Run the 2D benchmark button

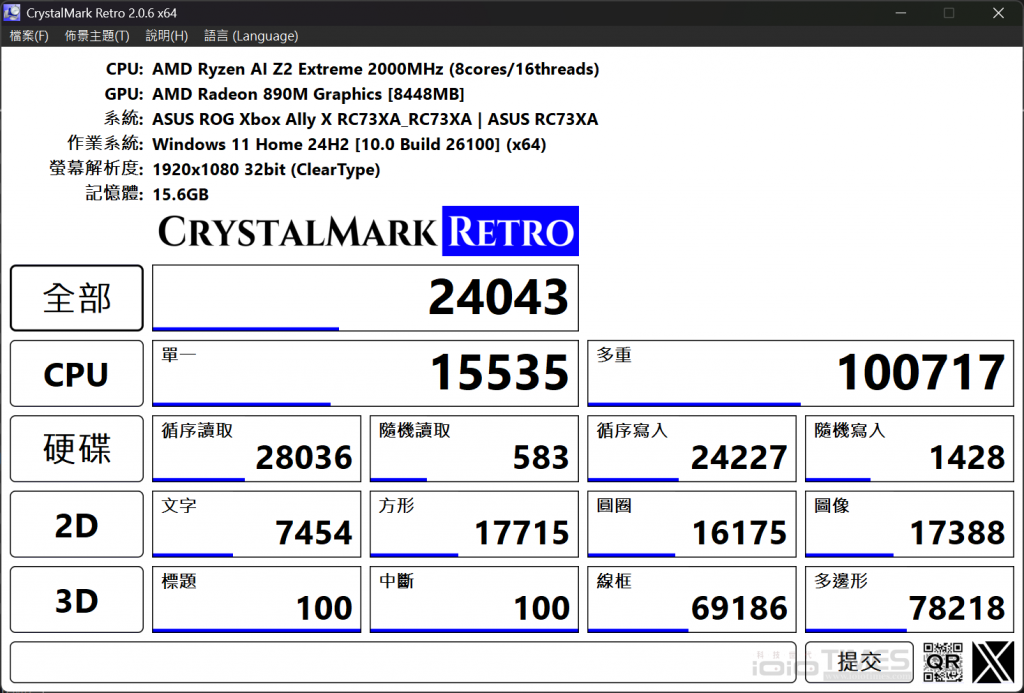tap(76, 524)
